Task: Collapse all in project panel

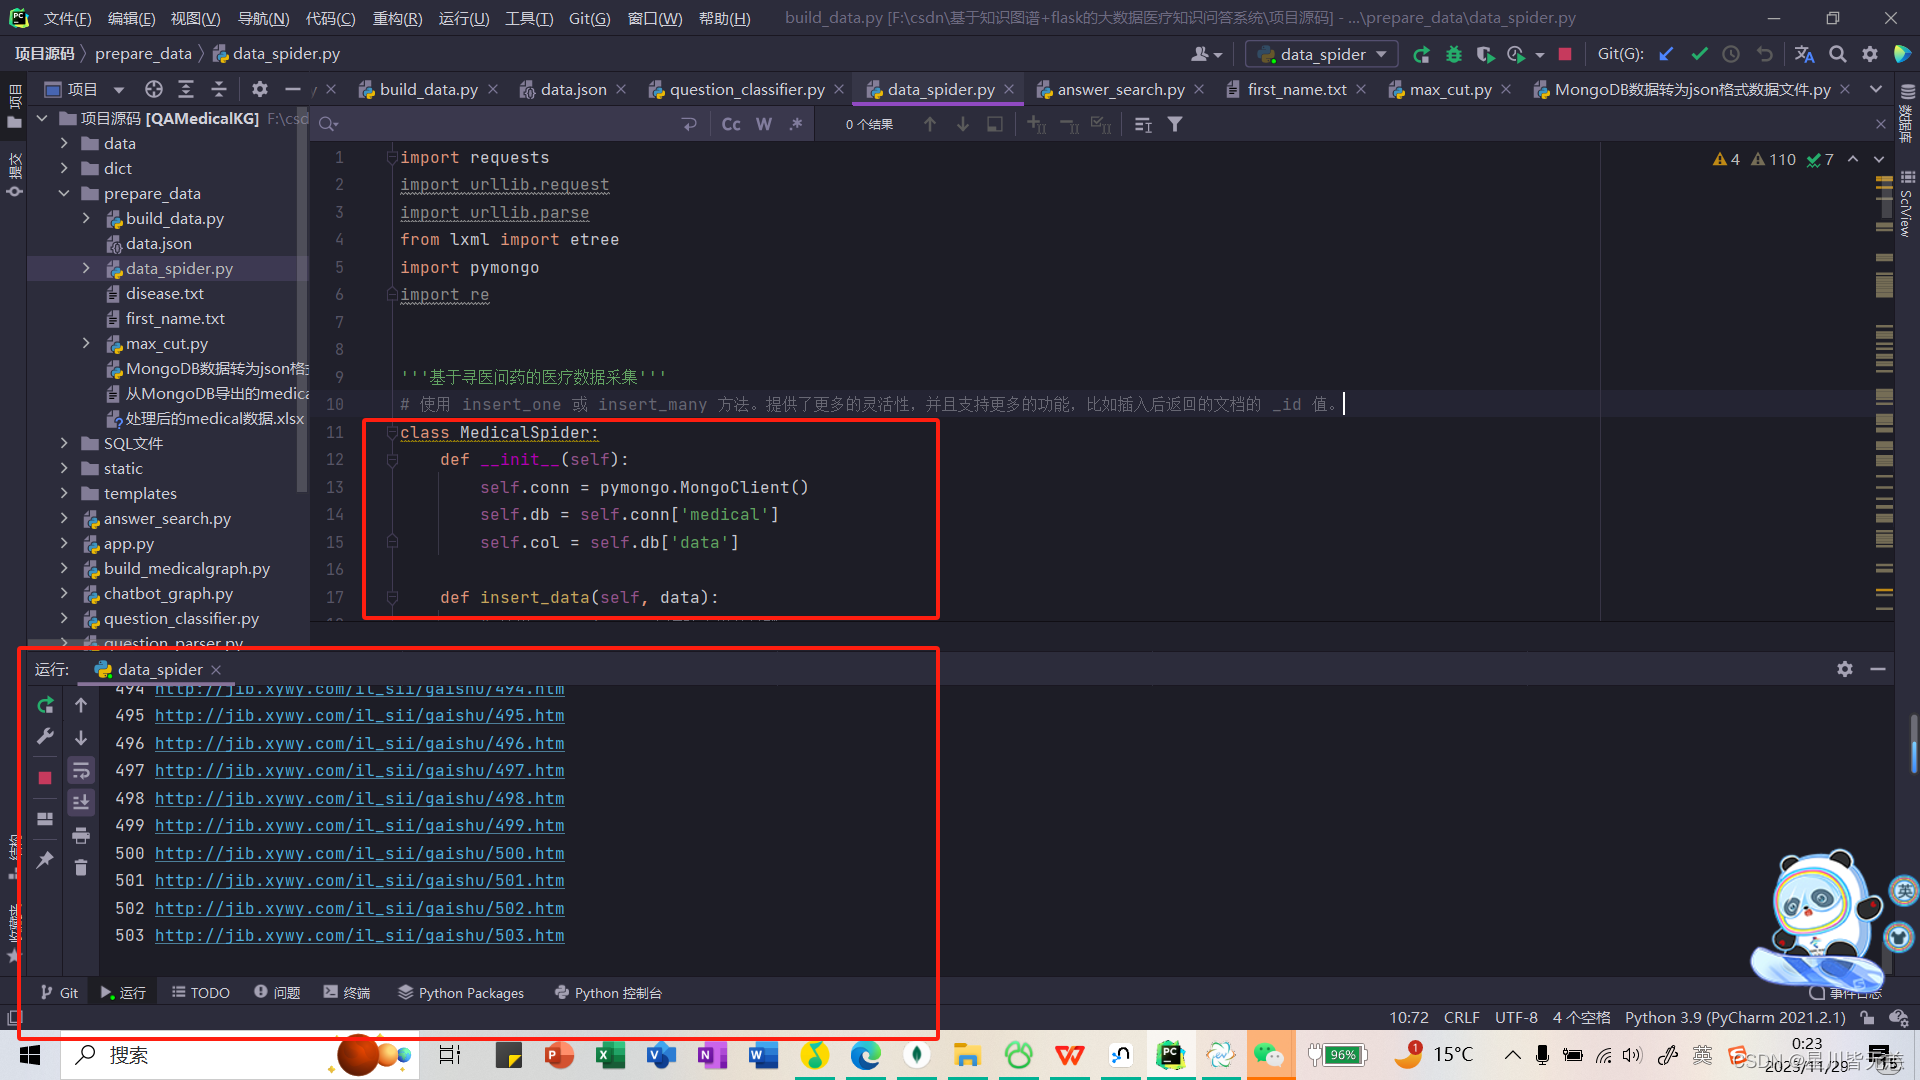Action: pyautogui.click(x=219, y=89)
